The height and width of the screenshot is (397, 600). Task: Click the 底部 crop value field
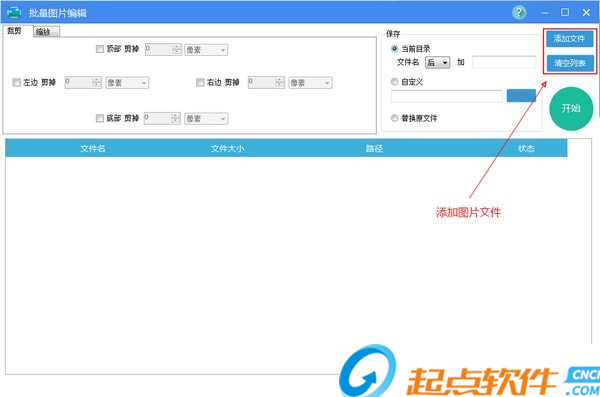(x=157, y=118)
